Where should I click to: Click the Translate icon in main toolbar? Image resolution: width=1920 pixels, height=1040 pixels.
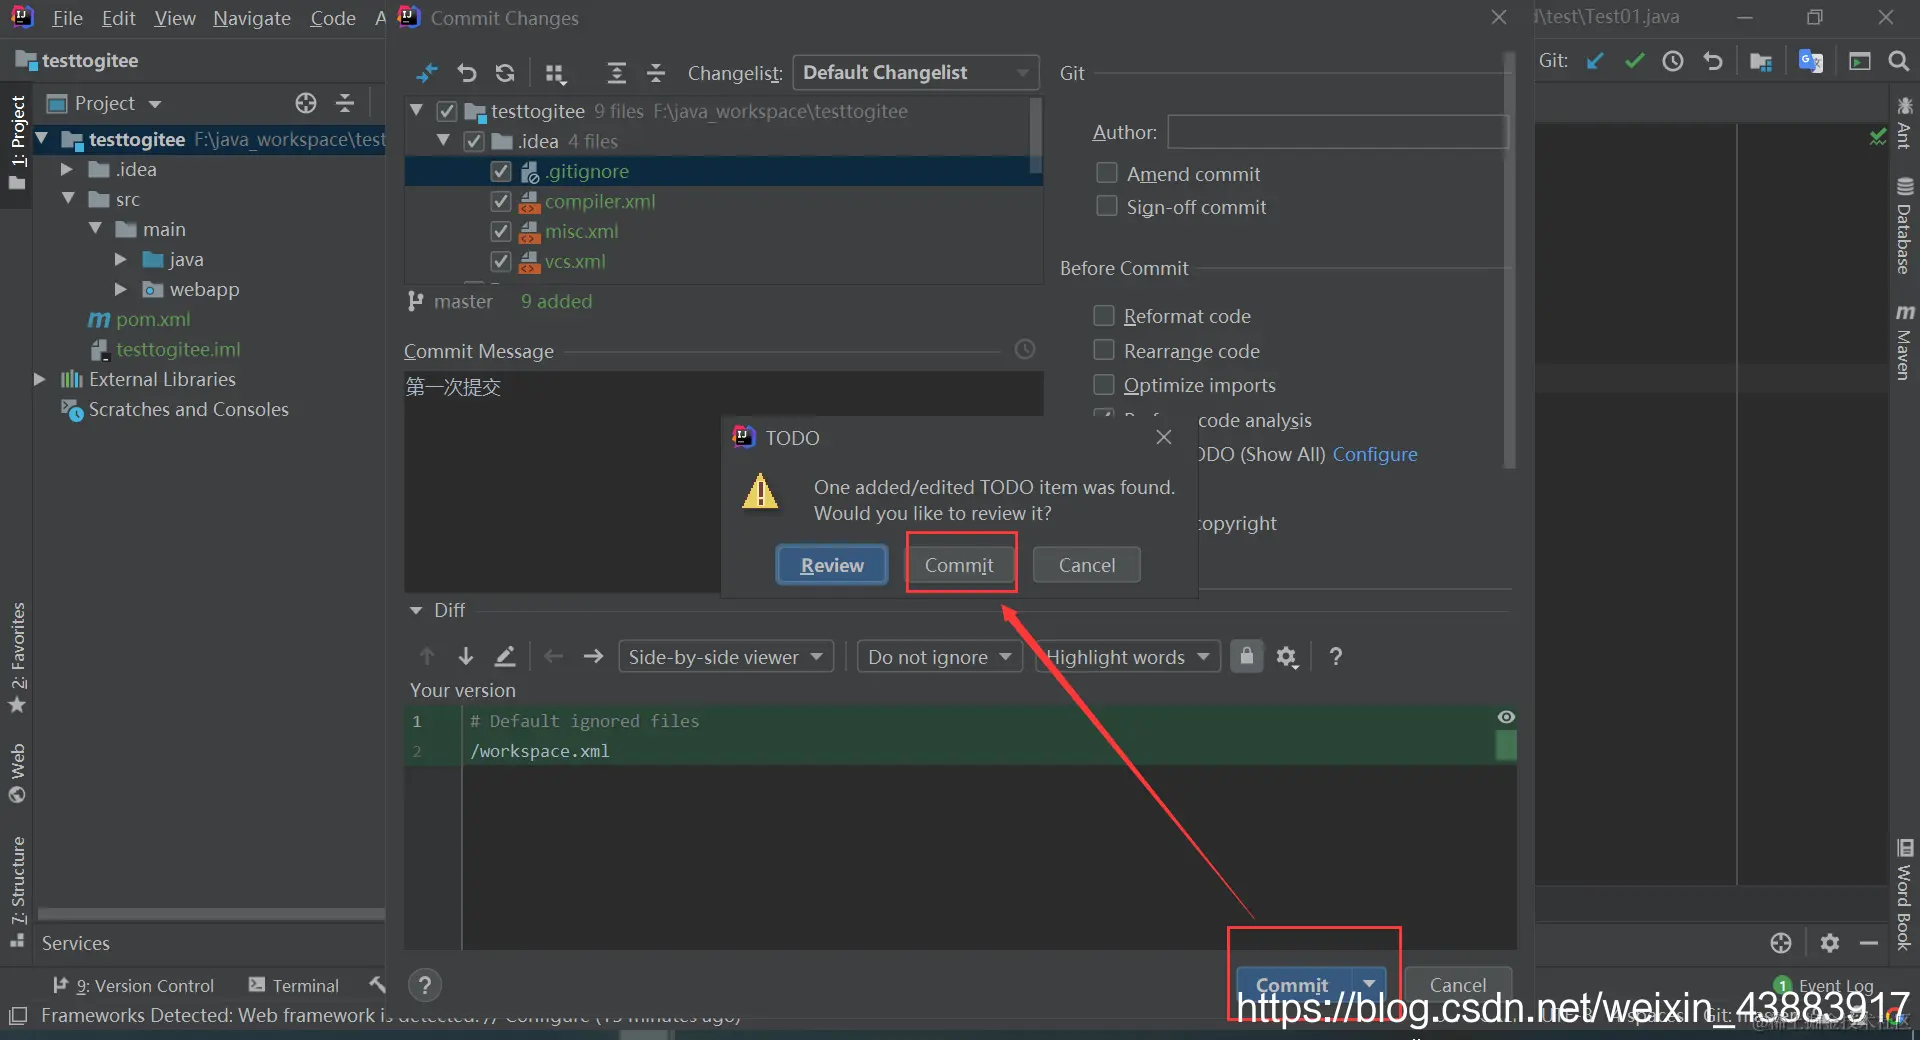[1811, 61]
